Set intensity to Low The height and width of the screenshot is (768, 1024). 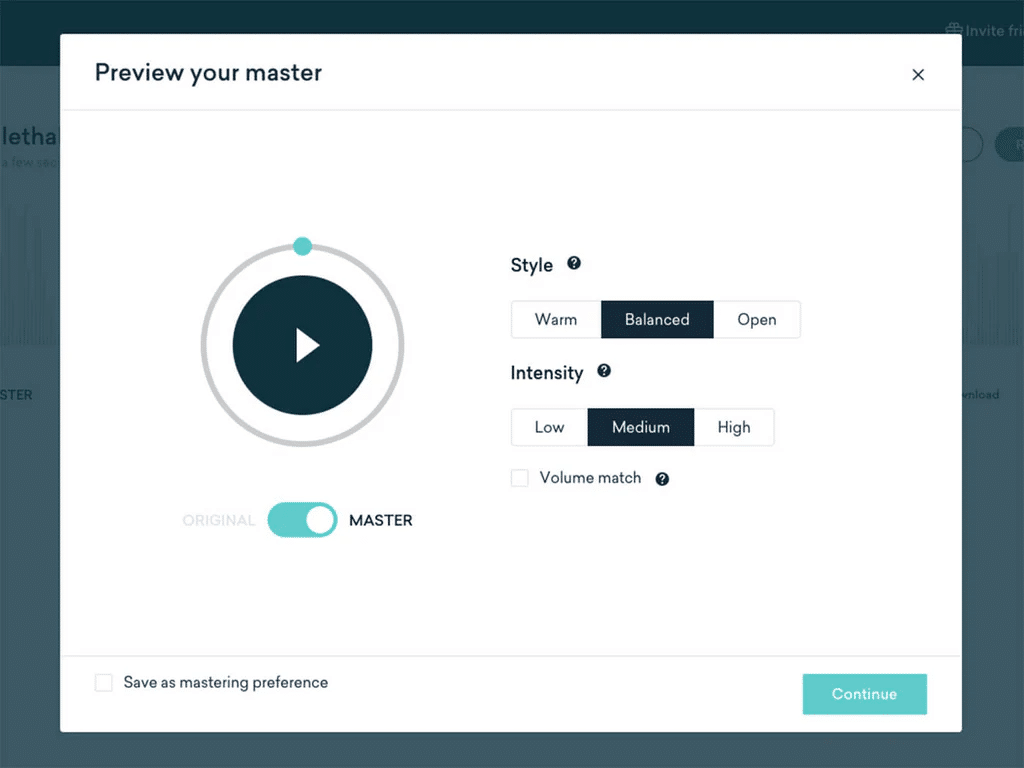pyautogui.click(x=549, y=427)
